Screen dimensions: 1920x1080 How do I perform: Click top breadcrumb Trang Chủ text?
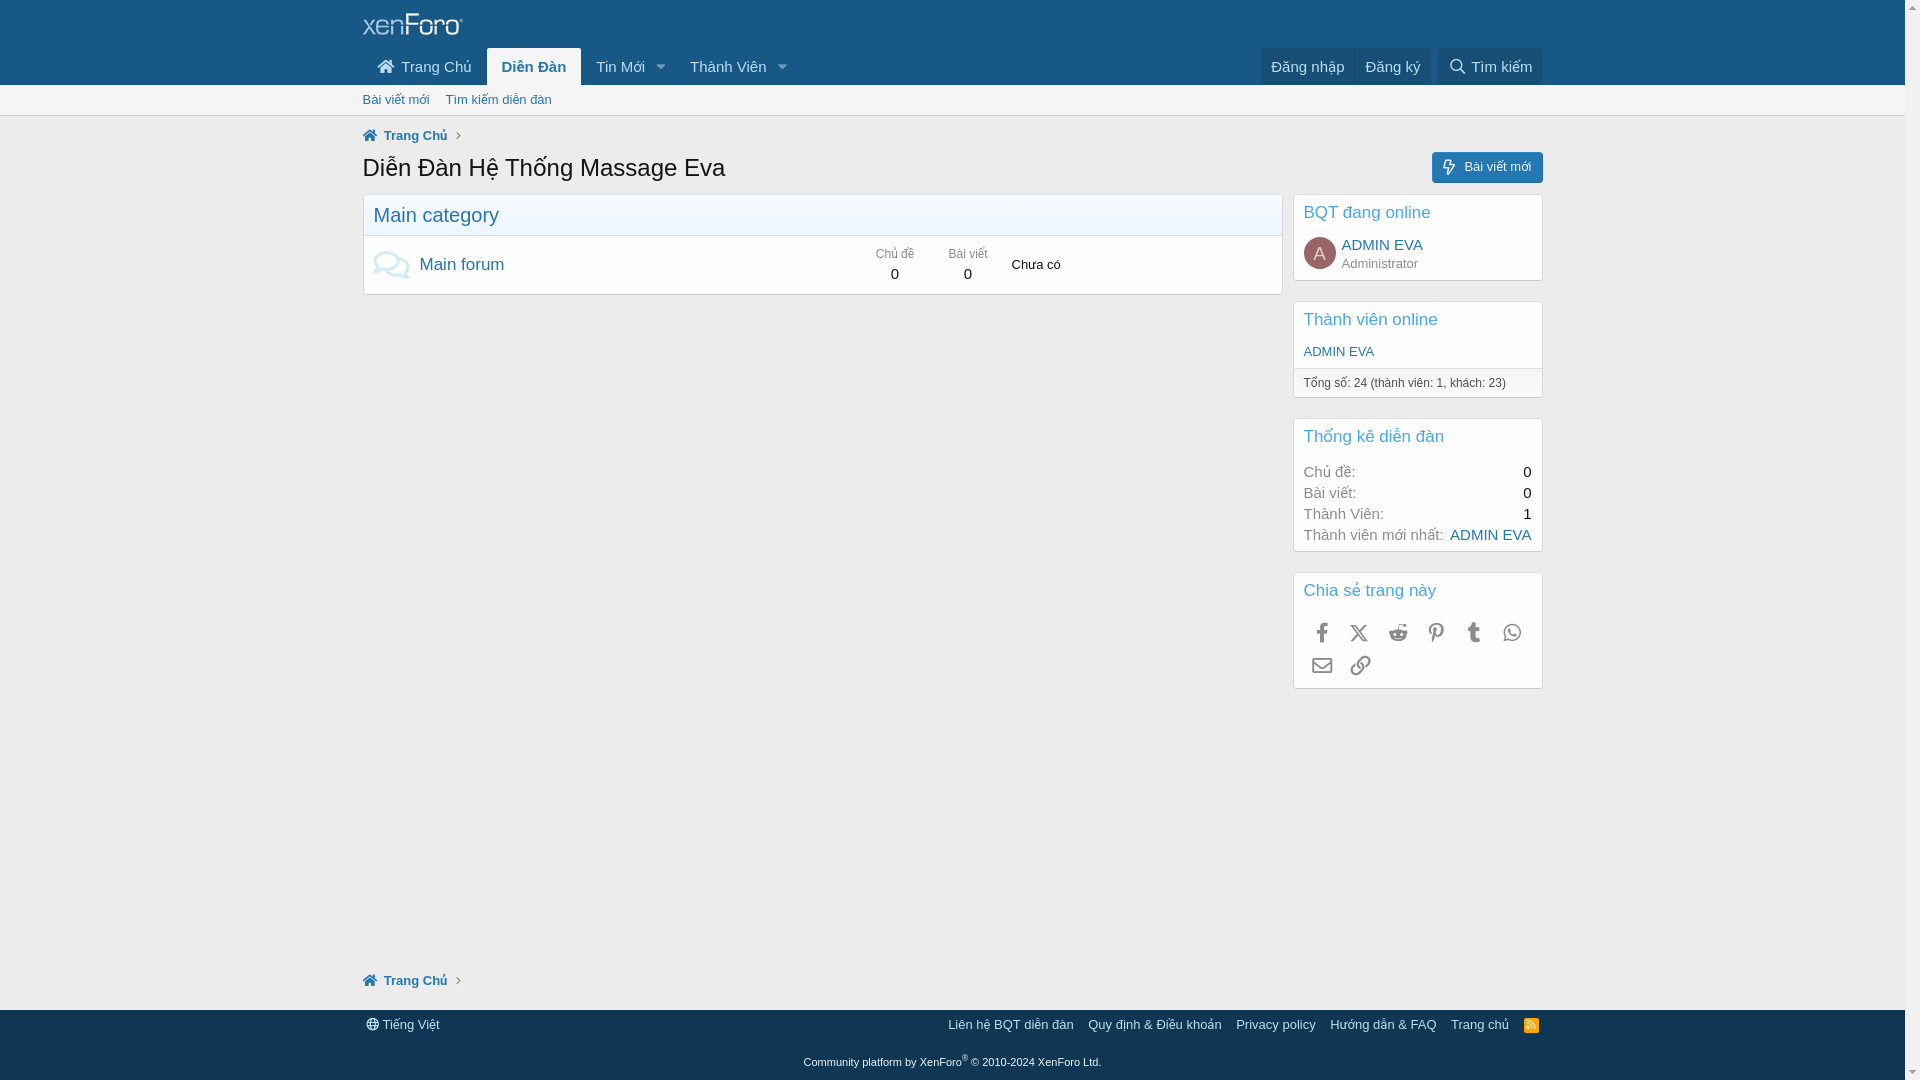tap(415, 136)
